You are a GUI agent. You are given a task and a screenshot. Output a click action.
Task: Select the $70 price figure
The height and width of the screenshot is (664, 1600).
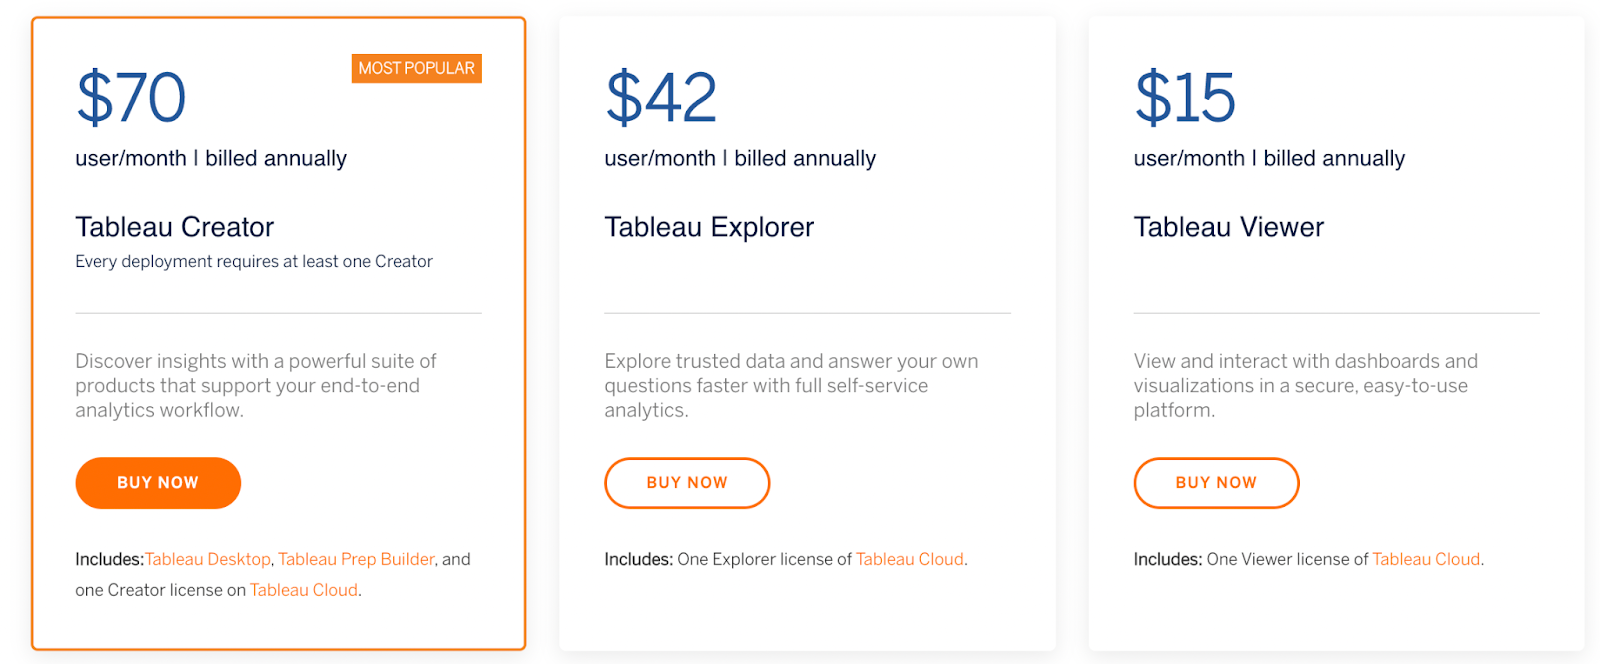[x=131, y=98]
